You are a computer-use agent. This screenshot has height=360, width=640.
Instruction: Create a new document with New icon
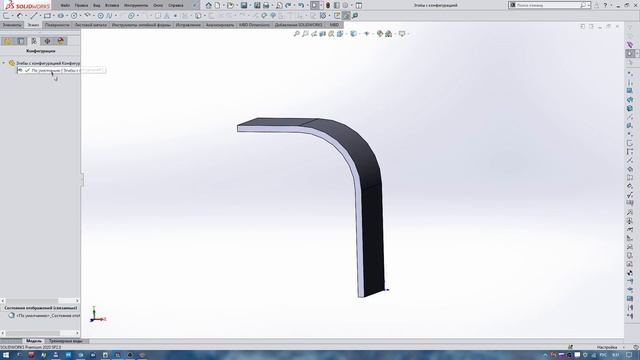[x=218, y=5]
